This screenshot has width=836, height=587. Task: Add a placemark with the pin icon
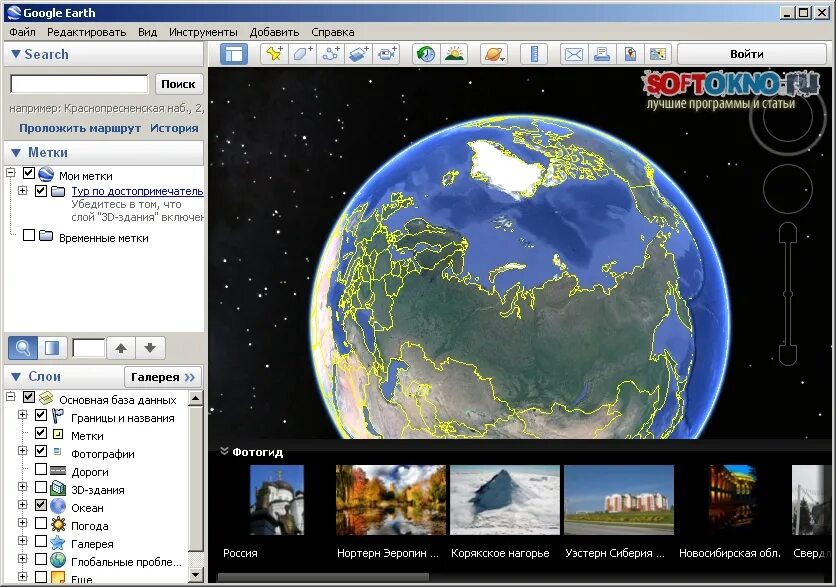pyautogui.click(x=274, y=54)
